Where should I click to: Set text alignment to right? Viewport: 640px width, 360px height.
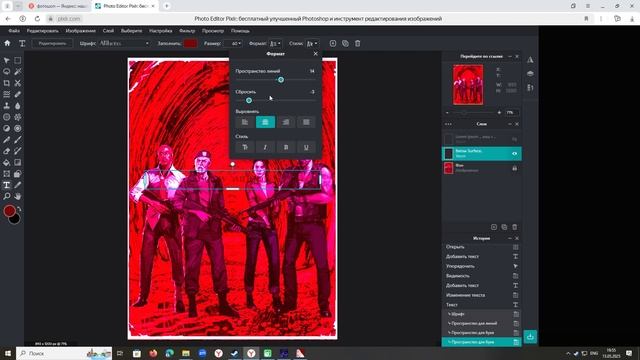286,122
